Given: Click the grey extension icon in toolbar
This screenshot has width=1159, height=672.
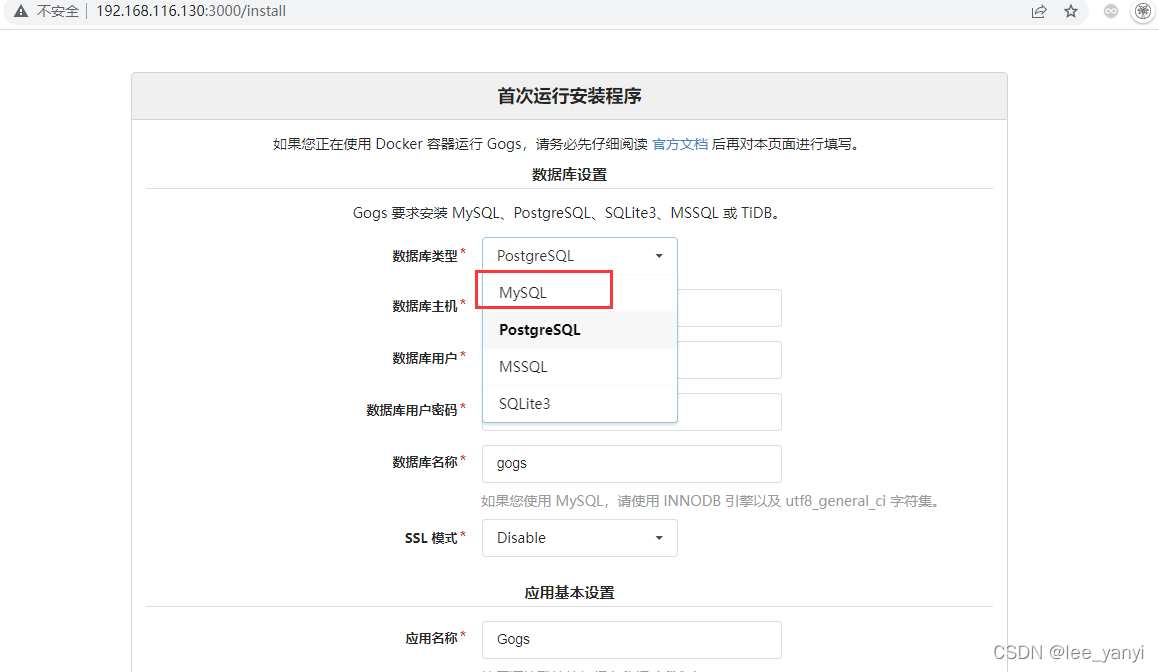Looking at the screenshot, I should click(1110, 11).
